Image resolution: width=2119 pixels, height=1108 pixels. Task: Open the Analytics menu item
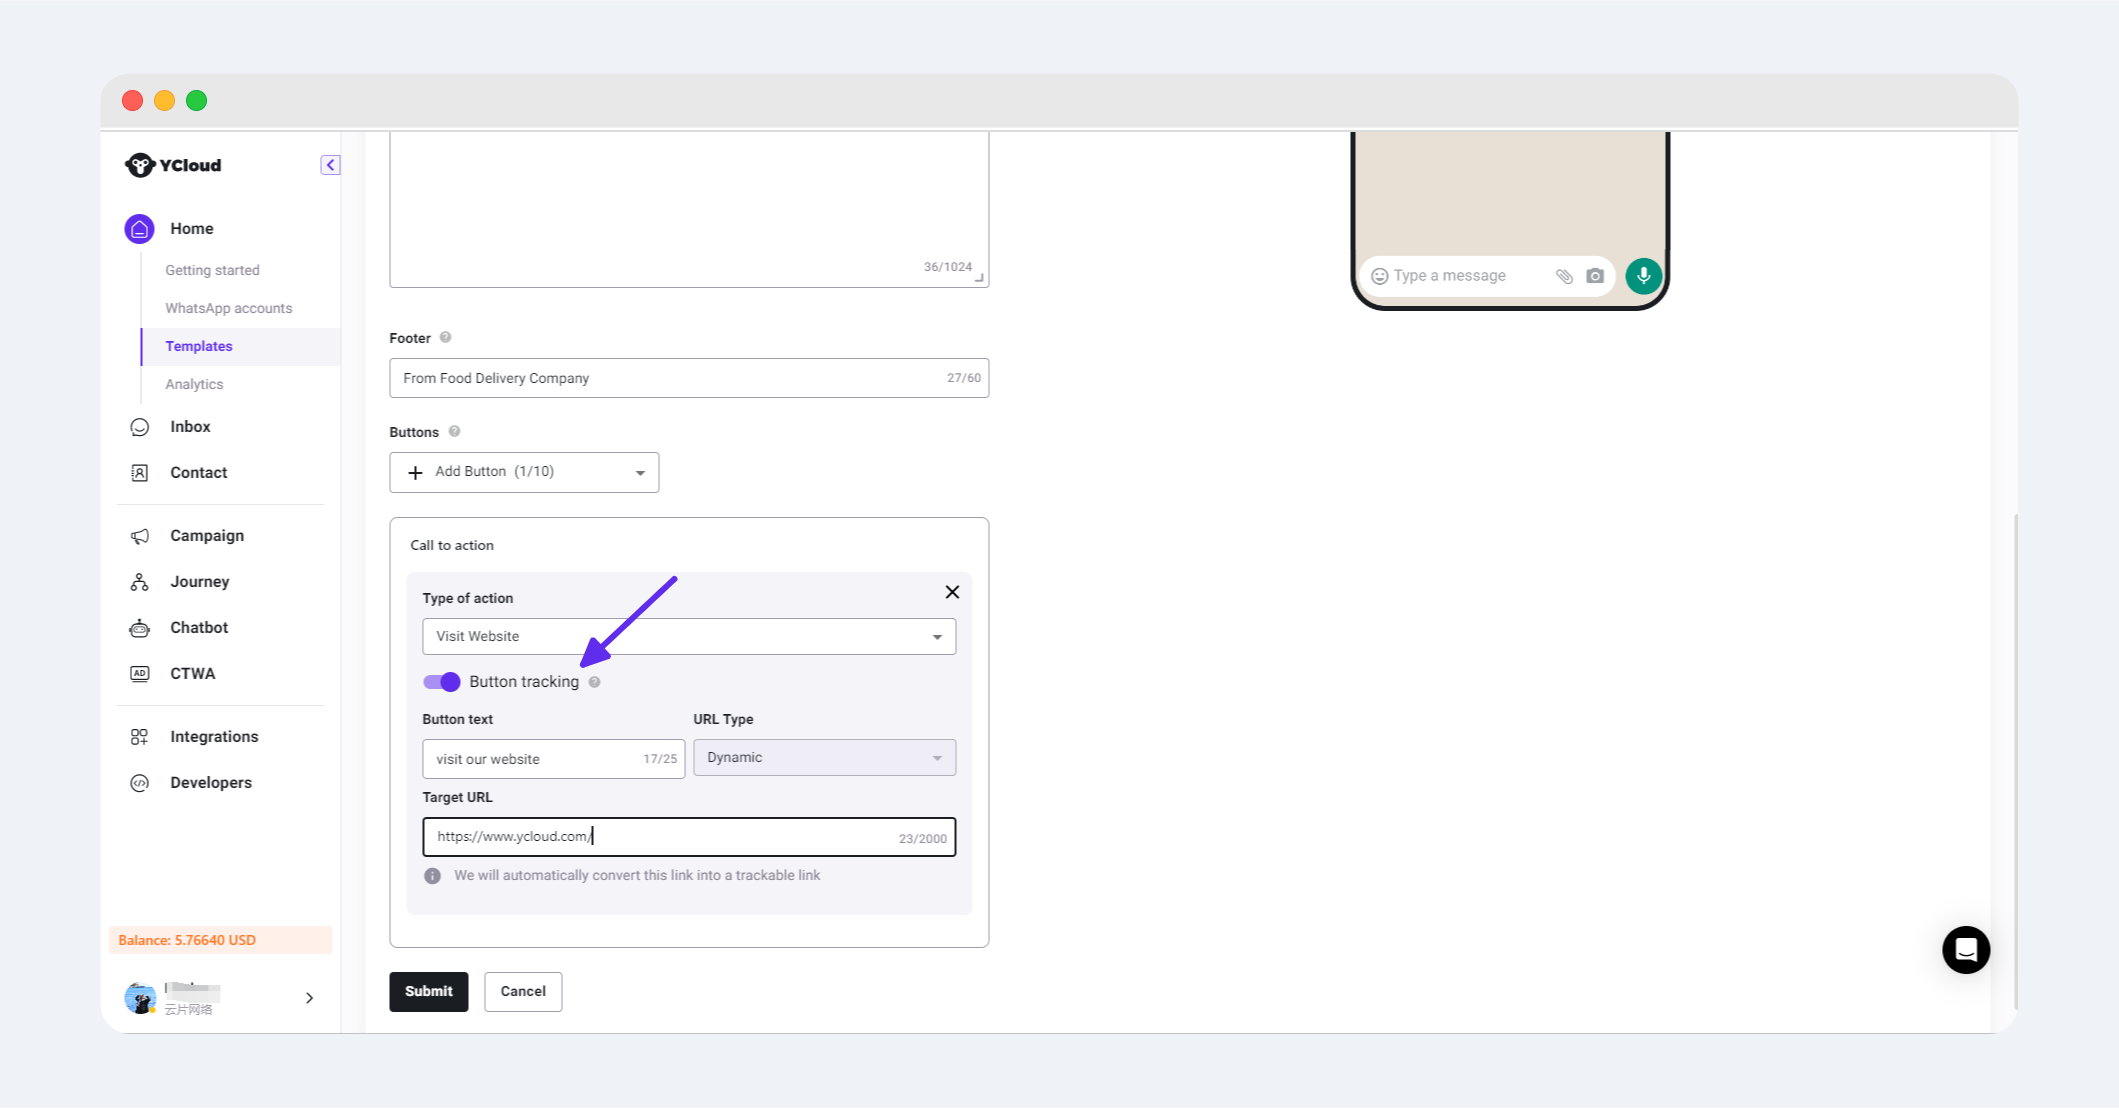[x=194, y=384]
